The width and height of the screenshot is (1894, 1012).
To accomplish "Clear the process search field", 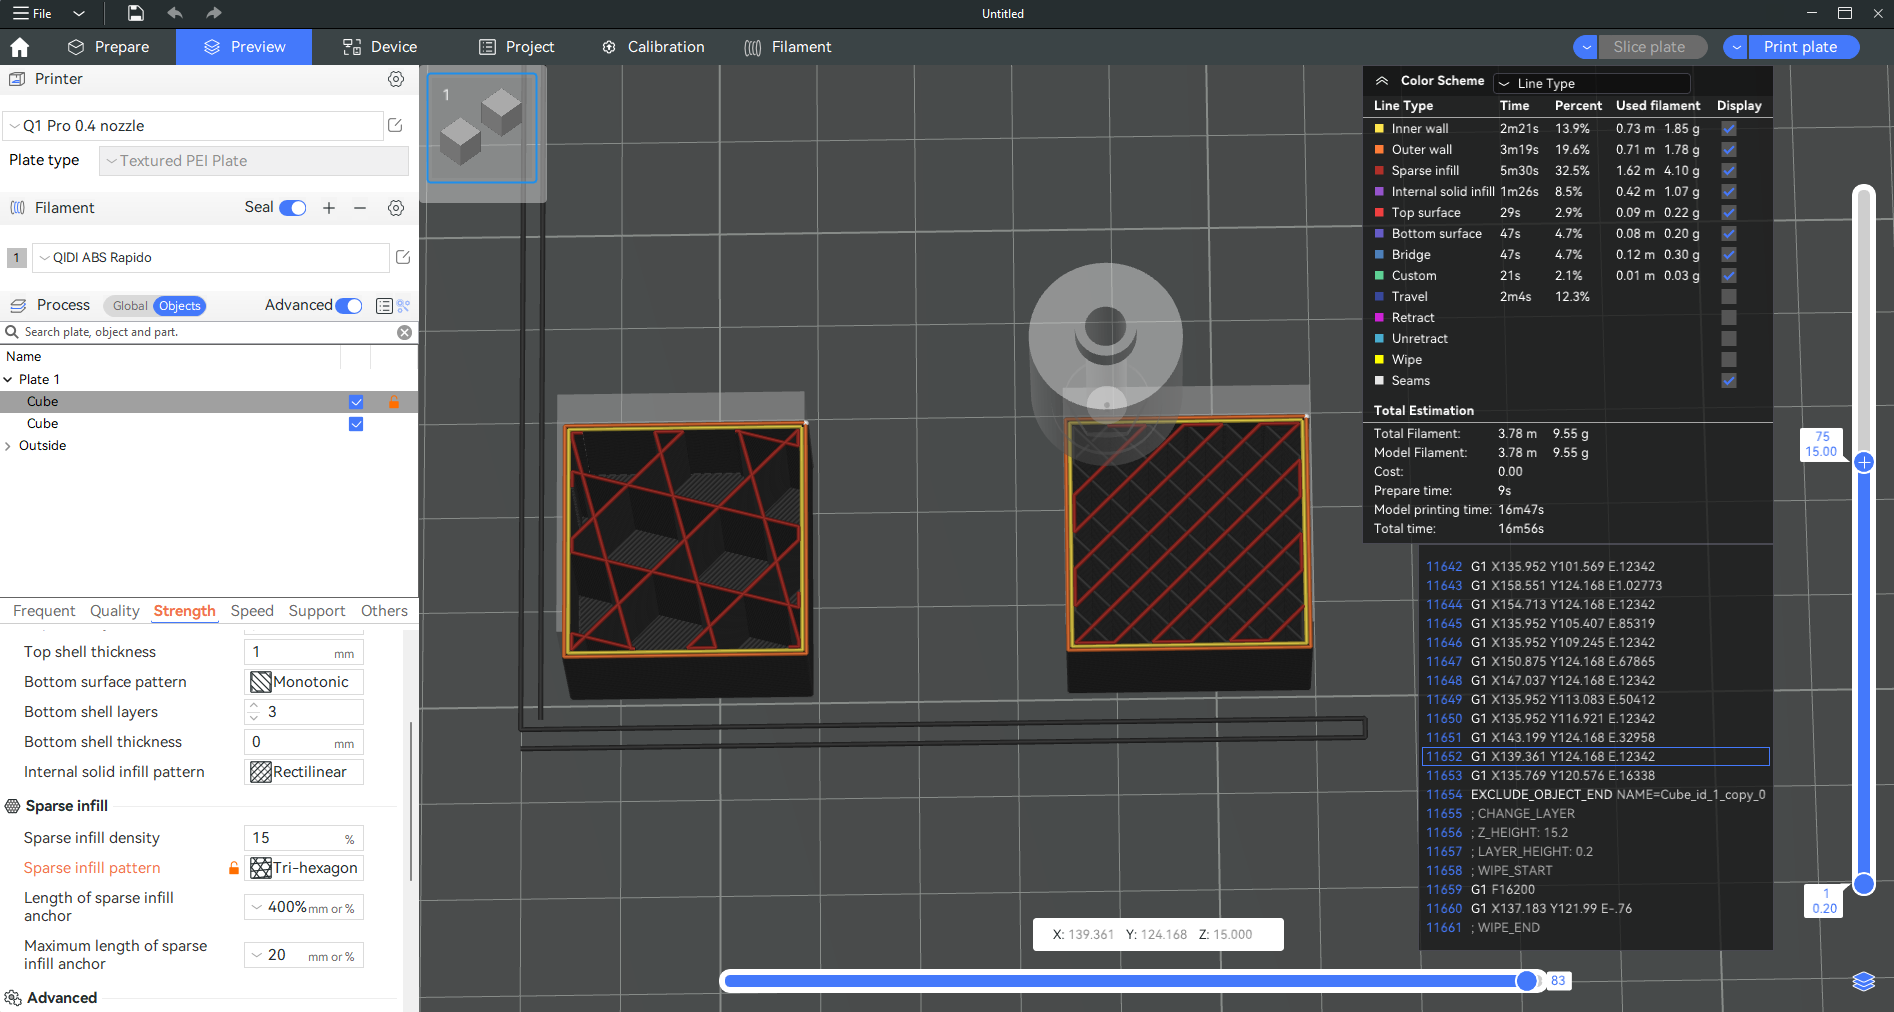I will tap(404, 332).
